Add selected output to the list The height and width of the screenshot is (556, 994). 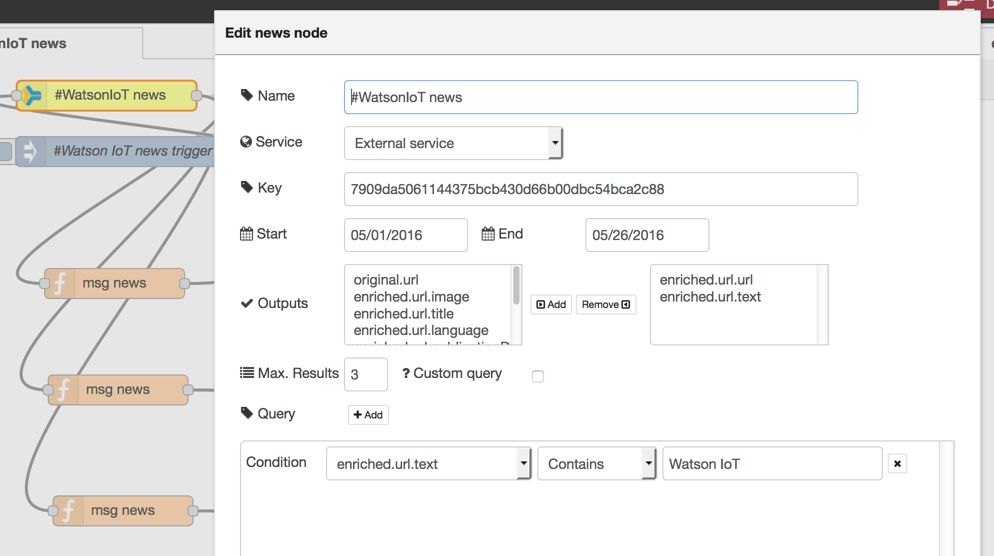[551, 304]
